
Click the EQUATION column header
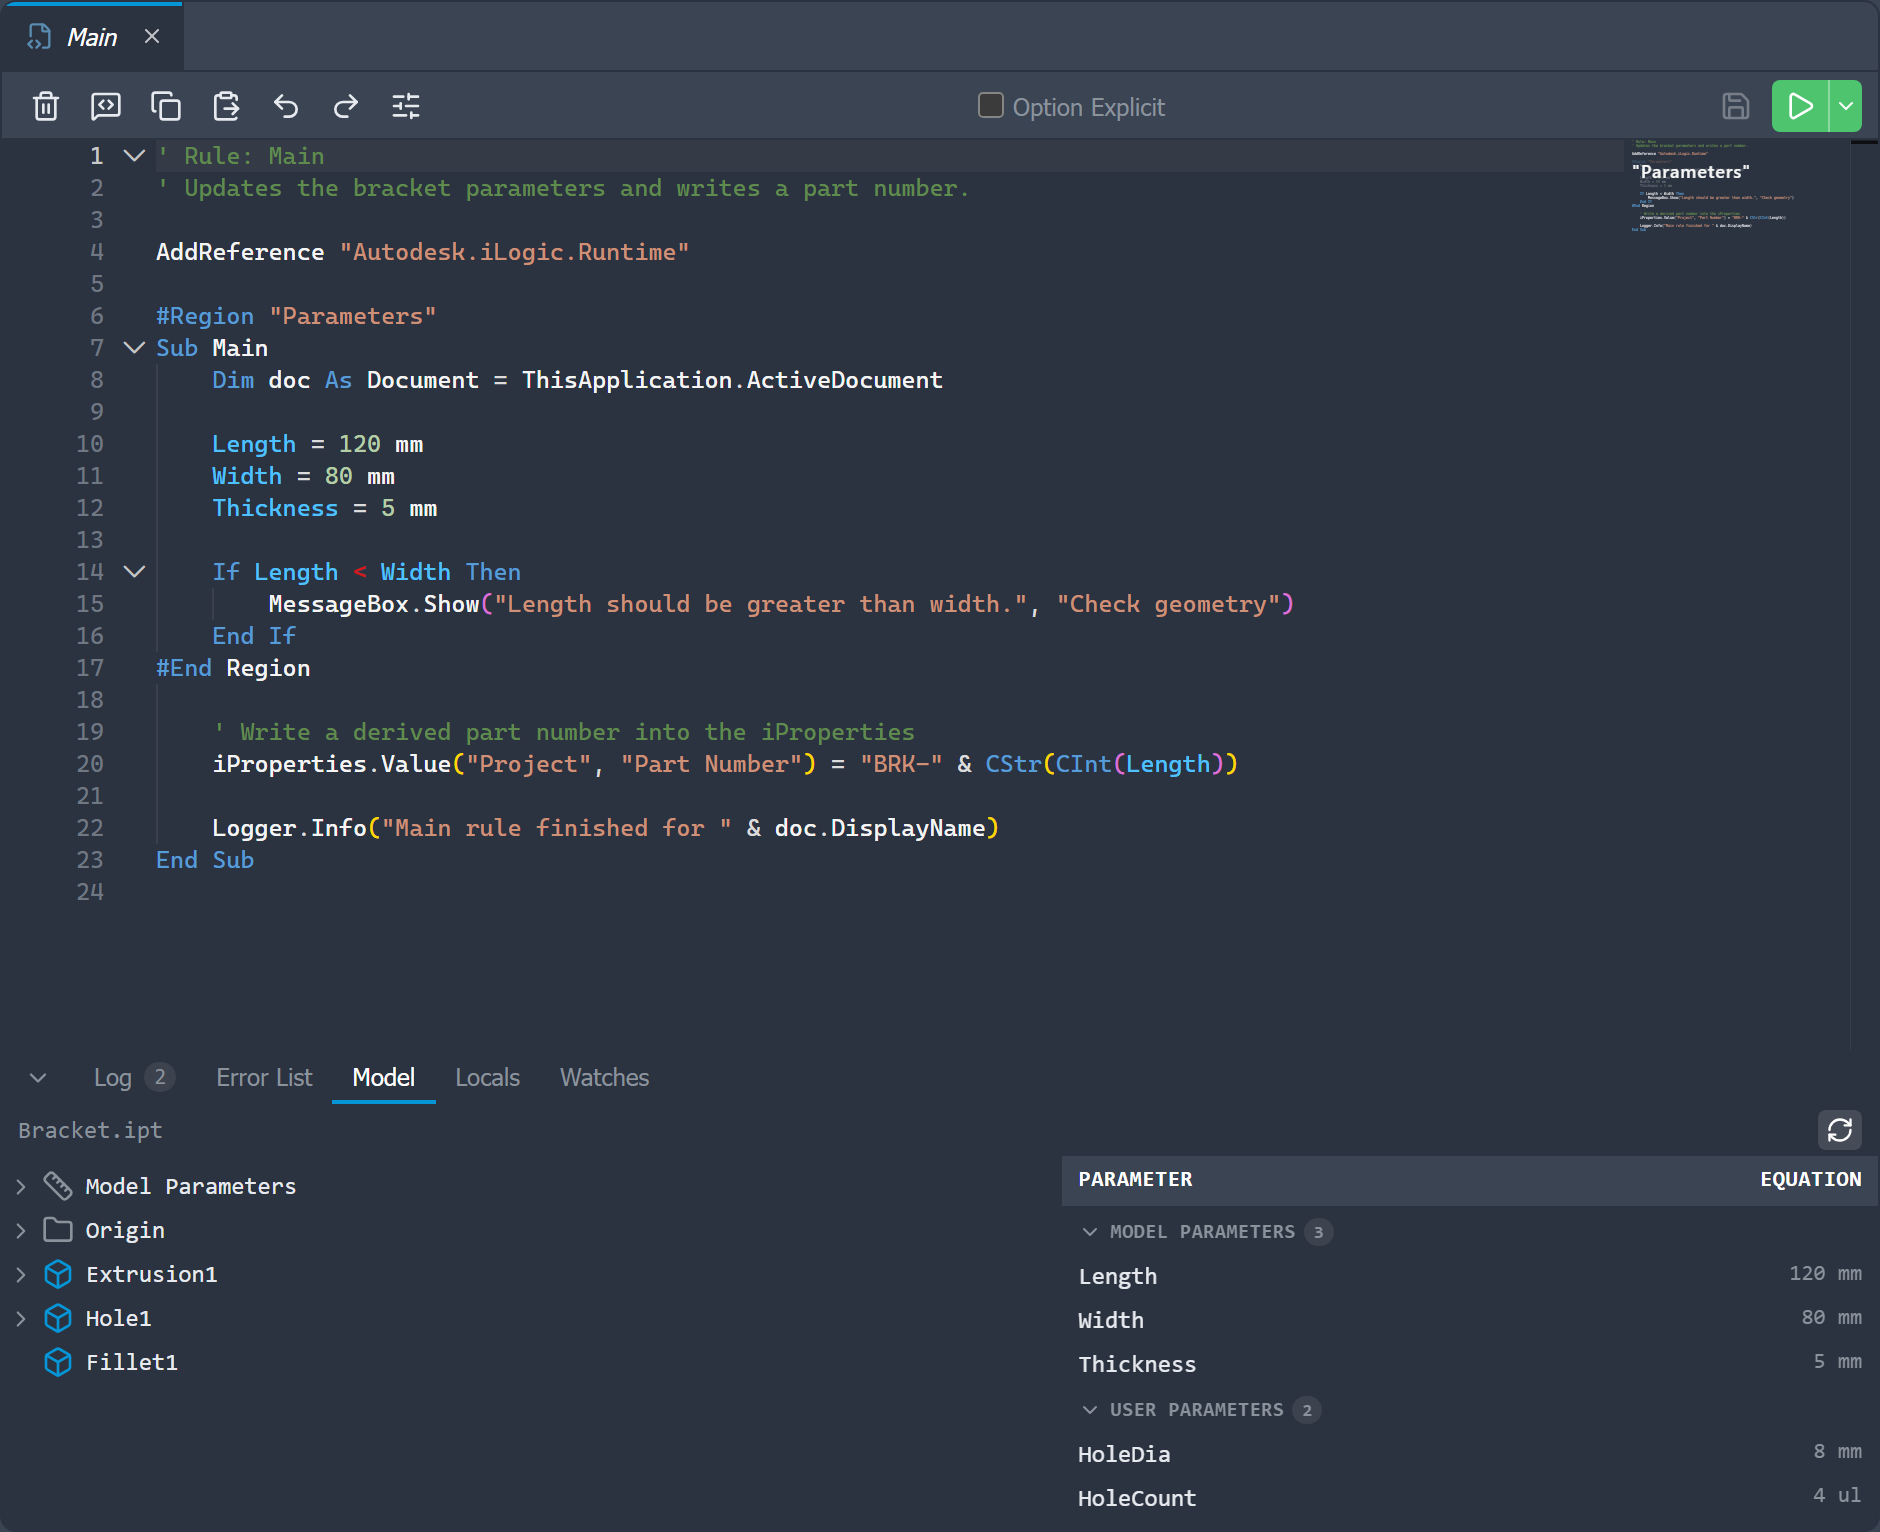coord(1811,1180)
